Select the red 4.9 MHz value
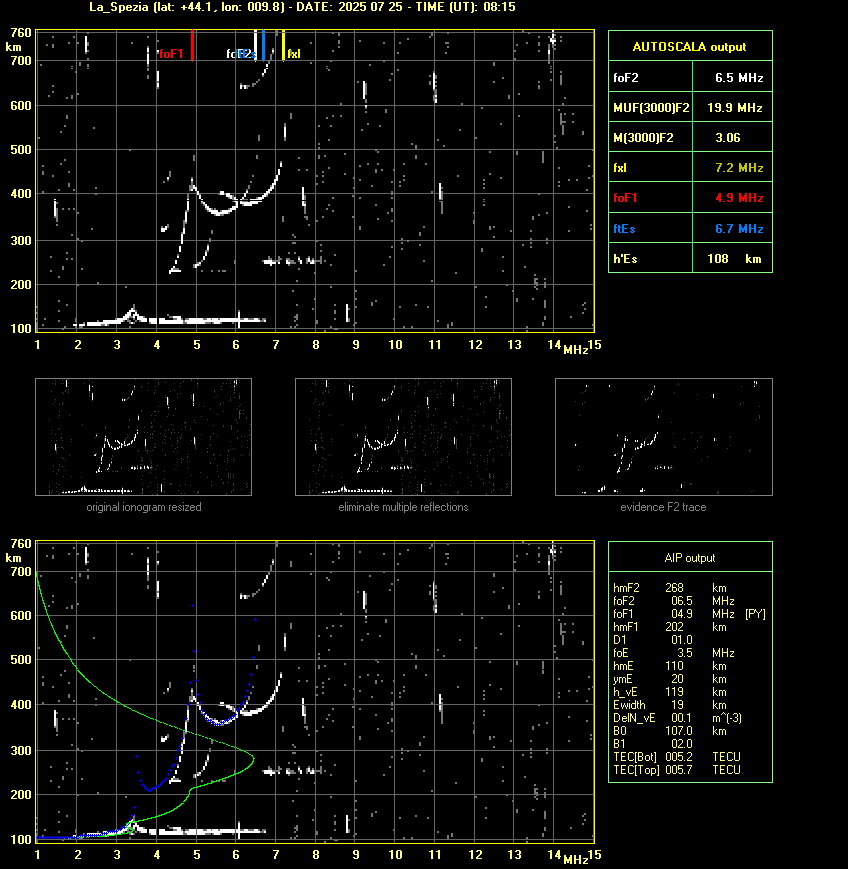848x869 pixels. click(739, 197)
